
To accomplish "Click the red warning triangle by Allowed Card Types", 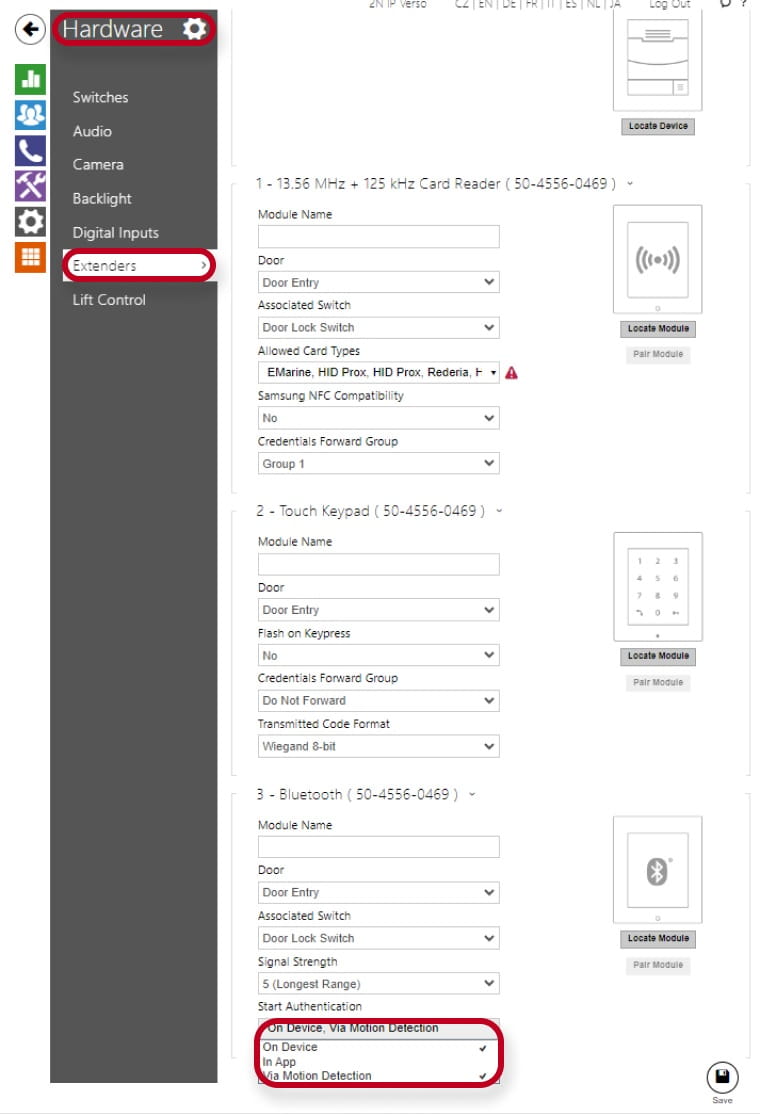I will pyautogui.click(x=511, y=372).
